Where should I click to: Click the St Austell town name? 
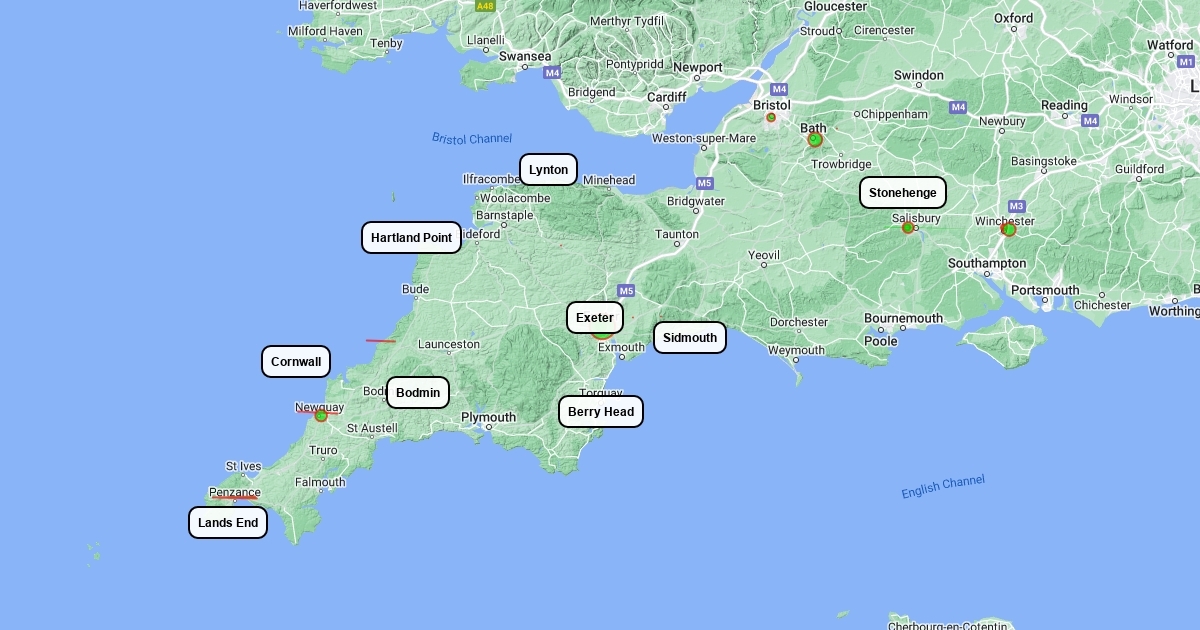pyautogui.click(x=372, y=428)
